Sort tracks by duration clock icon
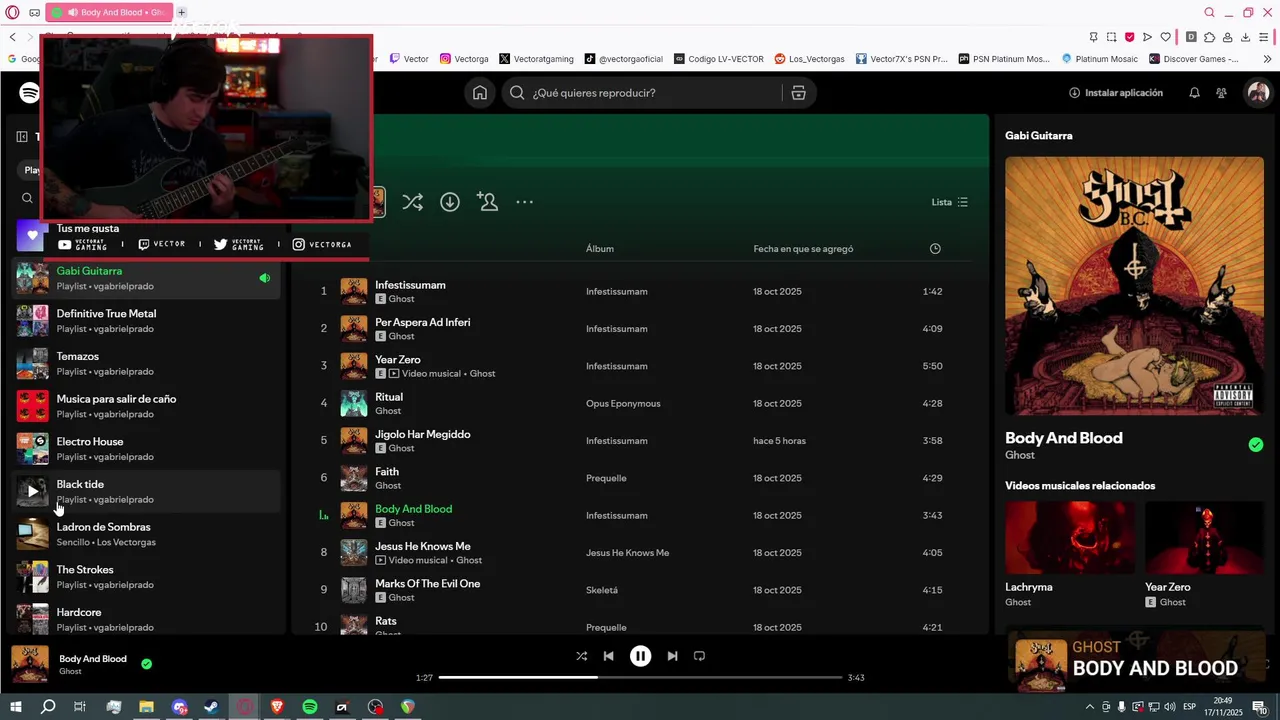Screen dimensions: 1280x720 pos(935,249)
